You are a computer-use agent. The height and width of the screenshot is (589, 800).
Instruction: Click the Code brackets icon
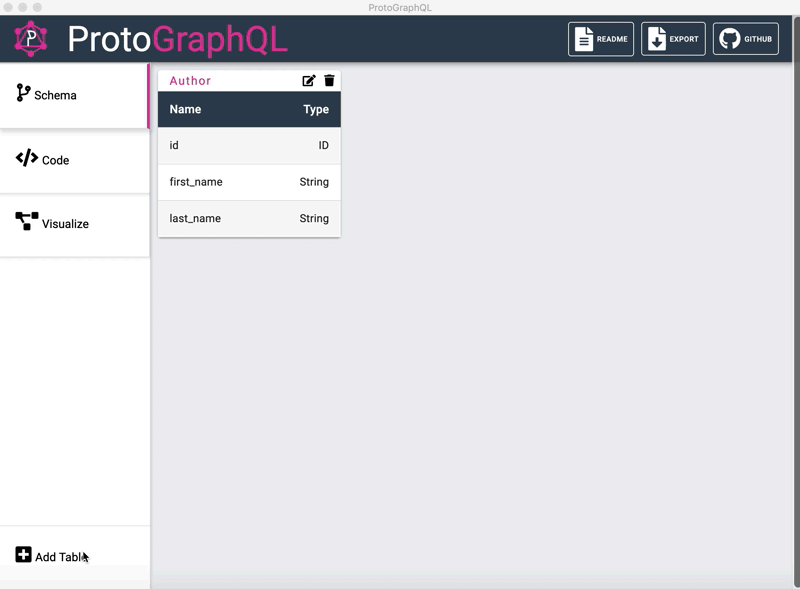[x=27, y=158]
